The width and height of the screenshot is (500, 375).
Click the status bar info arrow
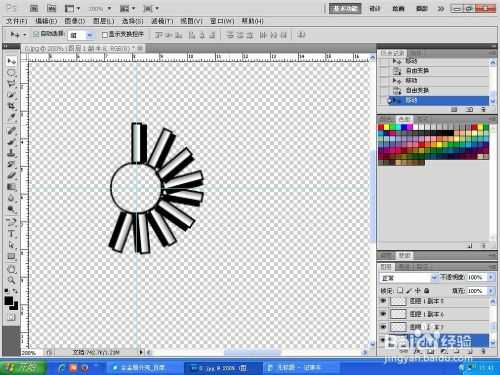point(141,352)
